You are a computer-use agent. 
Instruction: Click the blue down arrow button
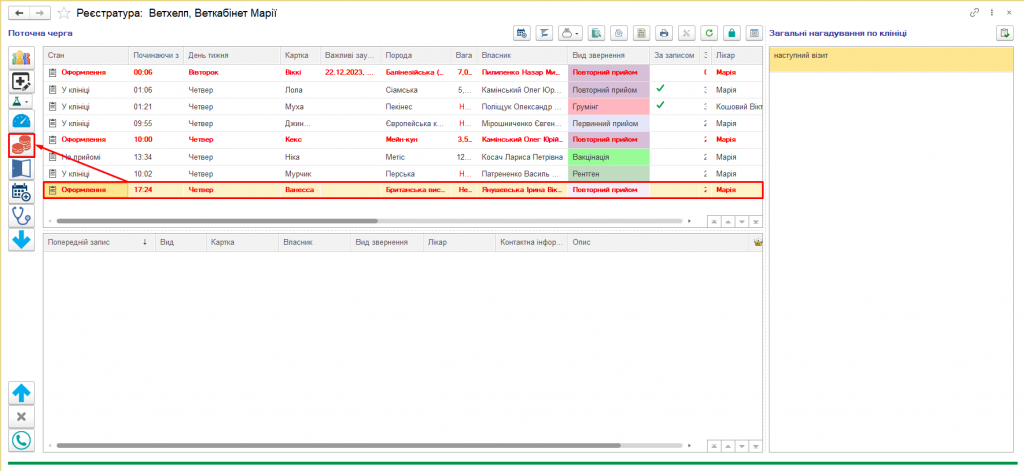(22, 239)
